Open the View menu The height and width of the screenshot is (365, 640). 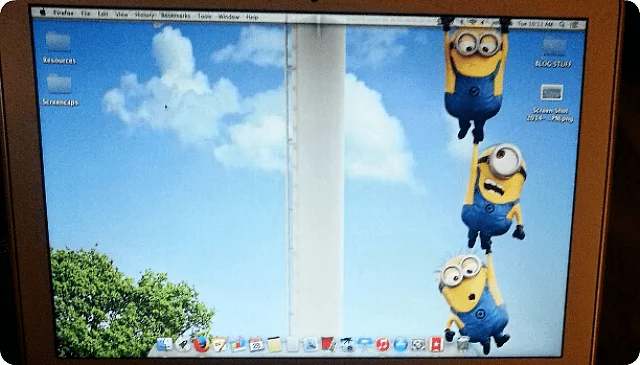pyautogui.click(x=122, y=14)
